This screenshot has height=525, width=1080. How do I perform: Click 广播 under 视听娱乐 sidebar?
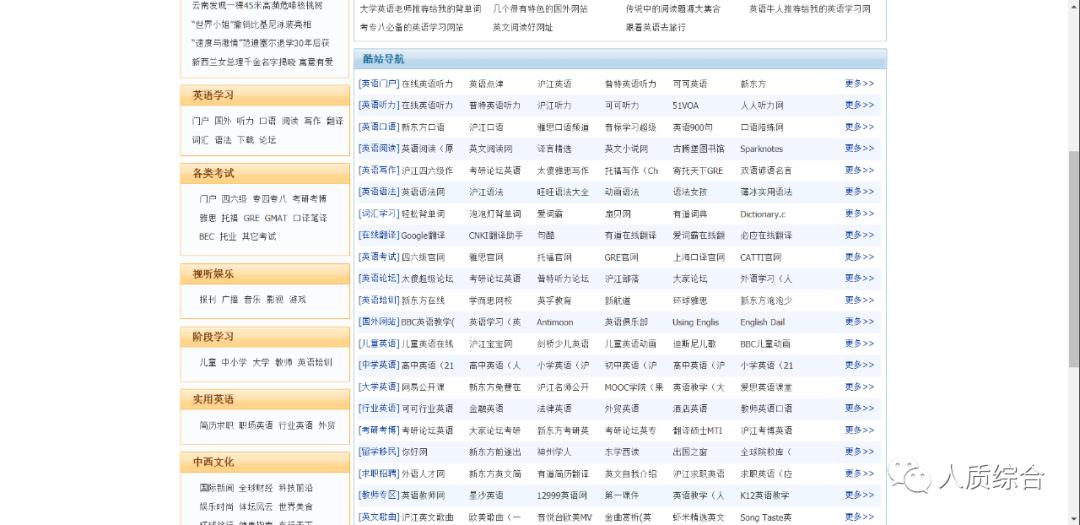coord(230,300)
